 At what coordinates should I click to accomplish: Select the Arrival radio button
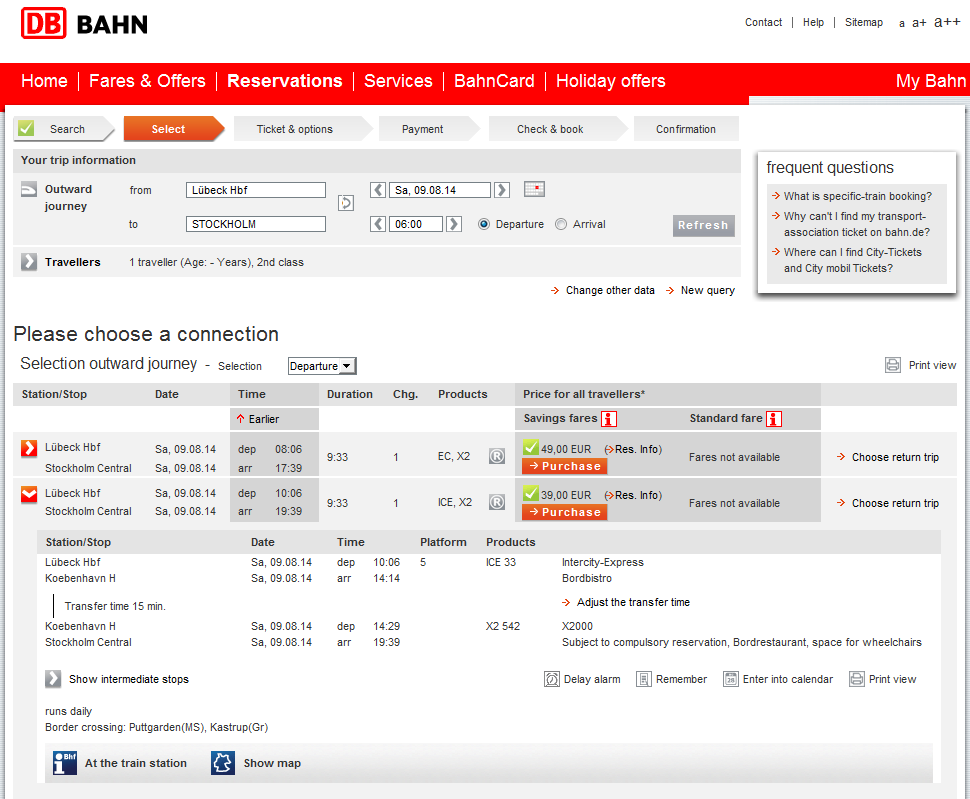(561, 224)
